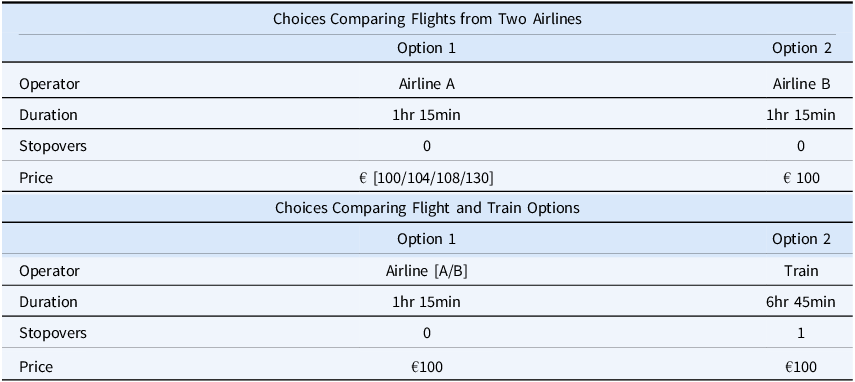The height and width of the screenshot is (382, 855).
Task: Click the 'Price' row label in second table
Action: click(36, 366)
